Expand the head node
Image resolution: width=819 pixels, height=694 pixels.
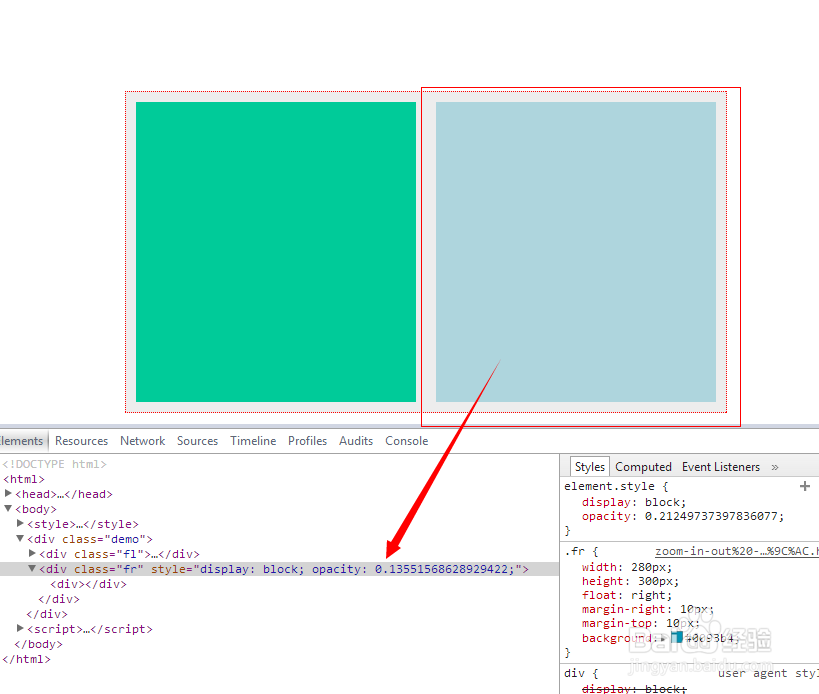point(8,493)
